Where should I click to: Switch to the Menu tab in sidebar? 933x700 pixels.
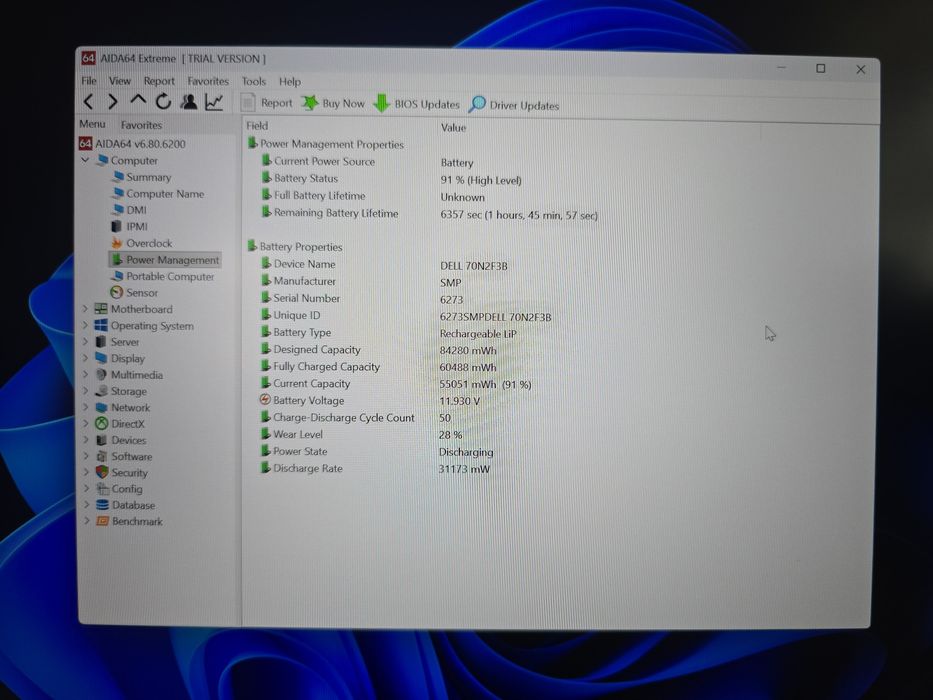pos(92,124)
